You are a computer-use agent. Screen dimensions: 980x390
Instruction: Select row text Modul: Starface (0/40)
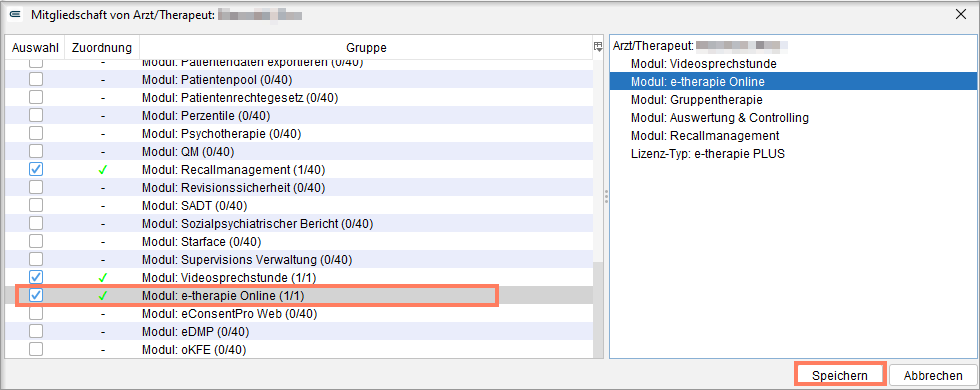pos(201,241)
